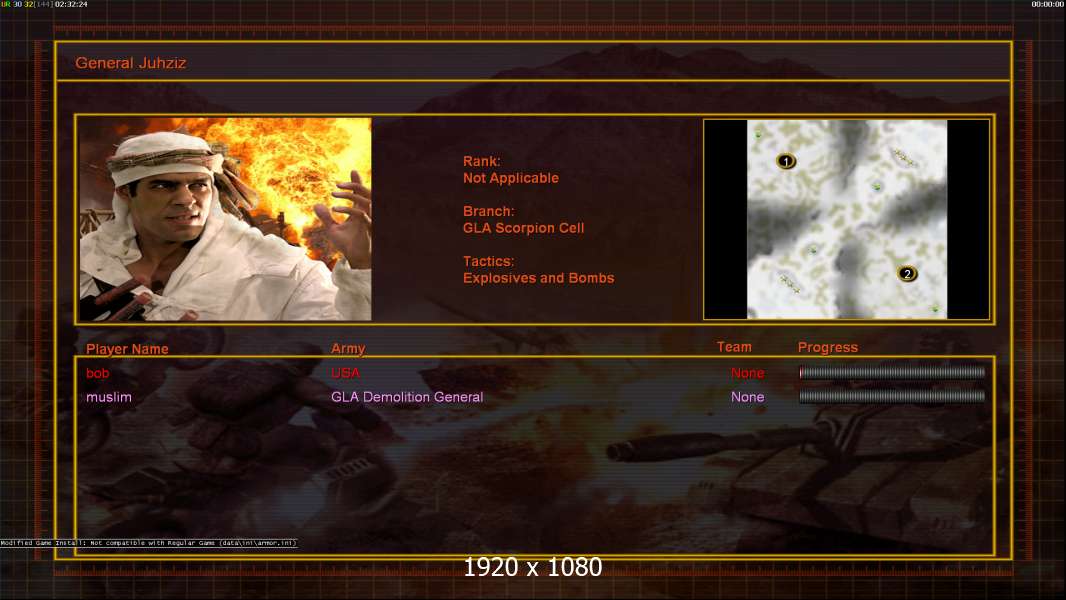
Task: Click player name 'bob'
Action: [x=97, y=373]
